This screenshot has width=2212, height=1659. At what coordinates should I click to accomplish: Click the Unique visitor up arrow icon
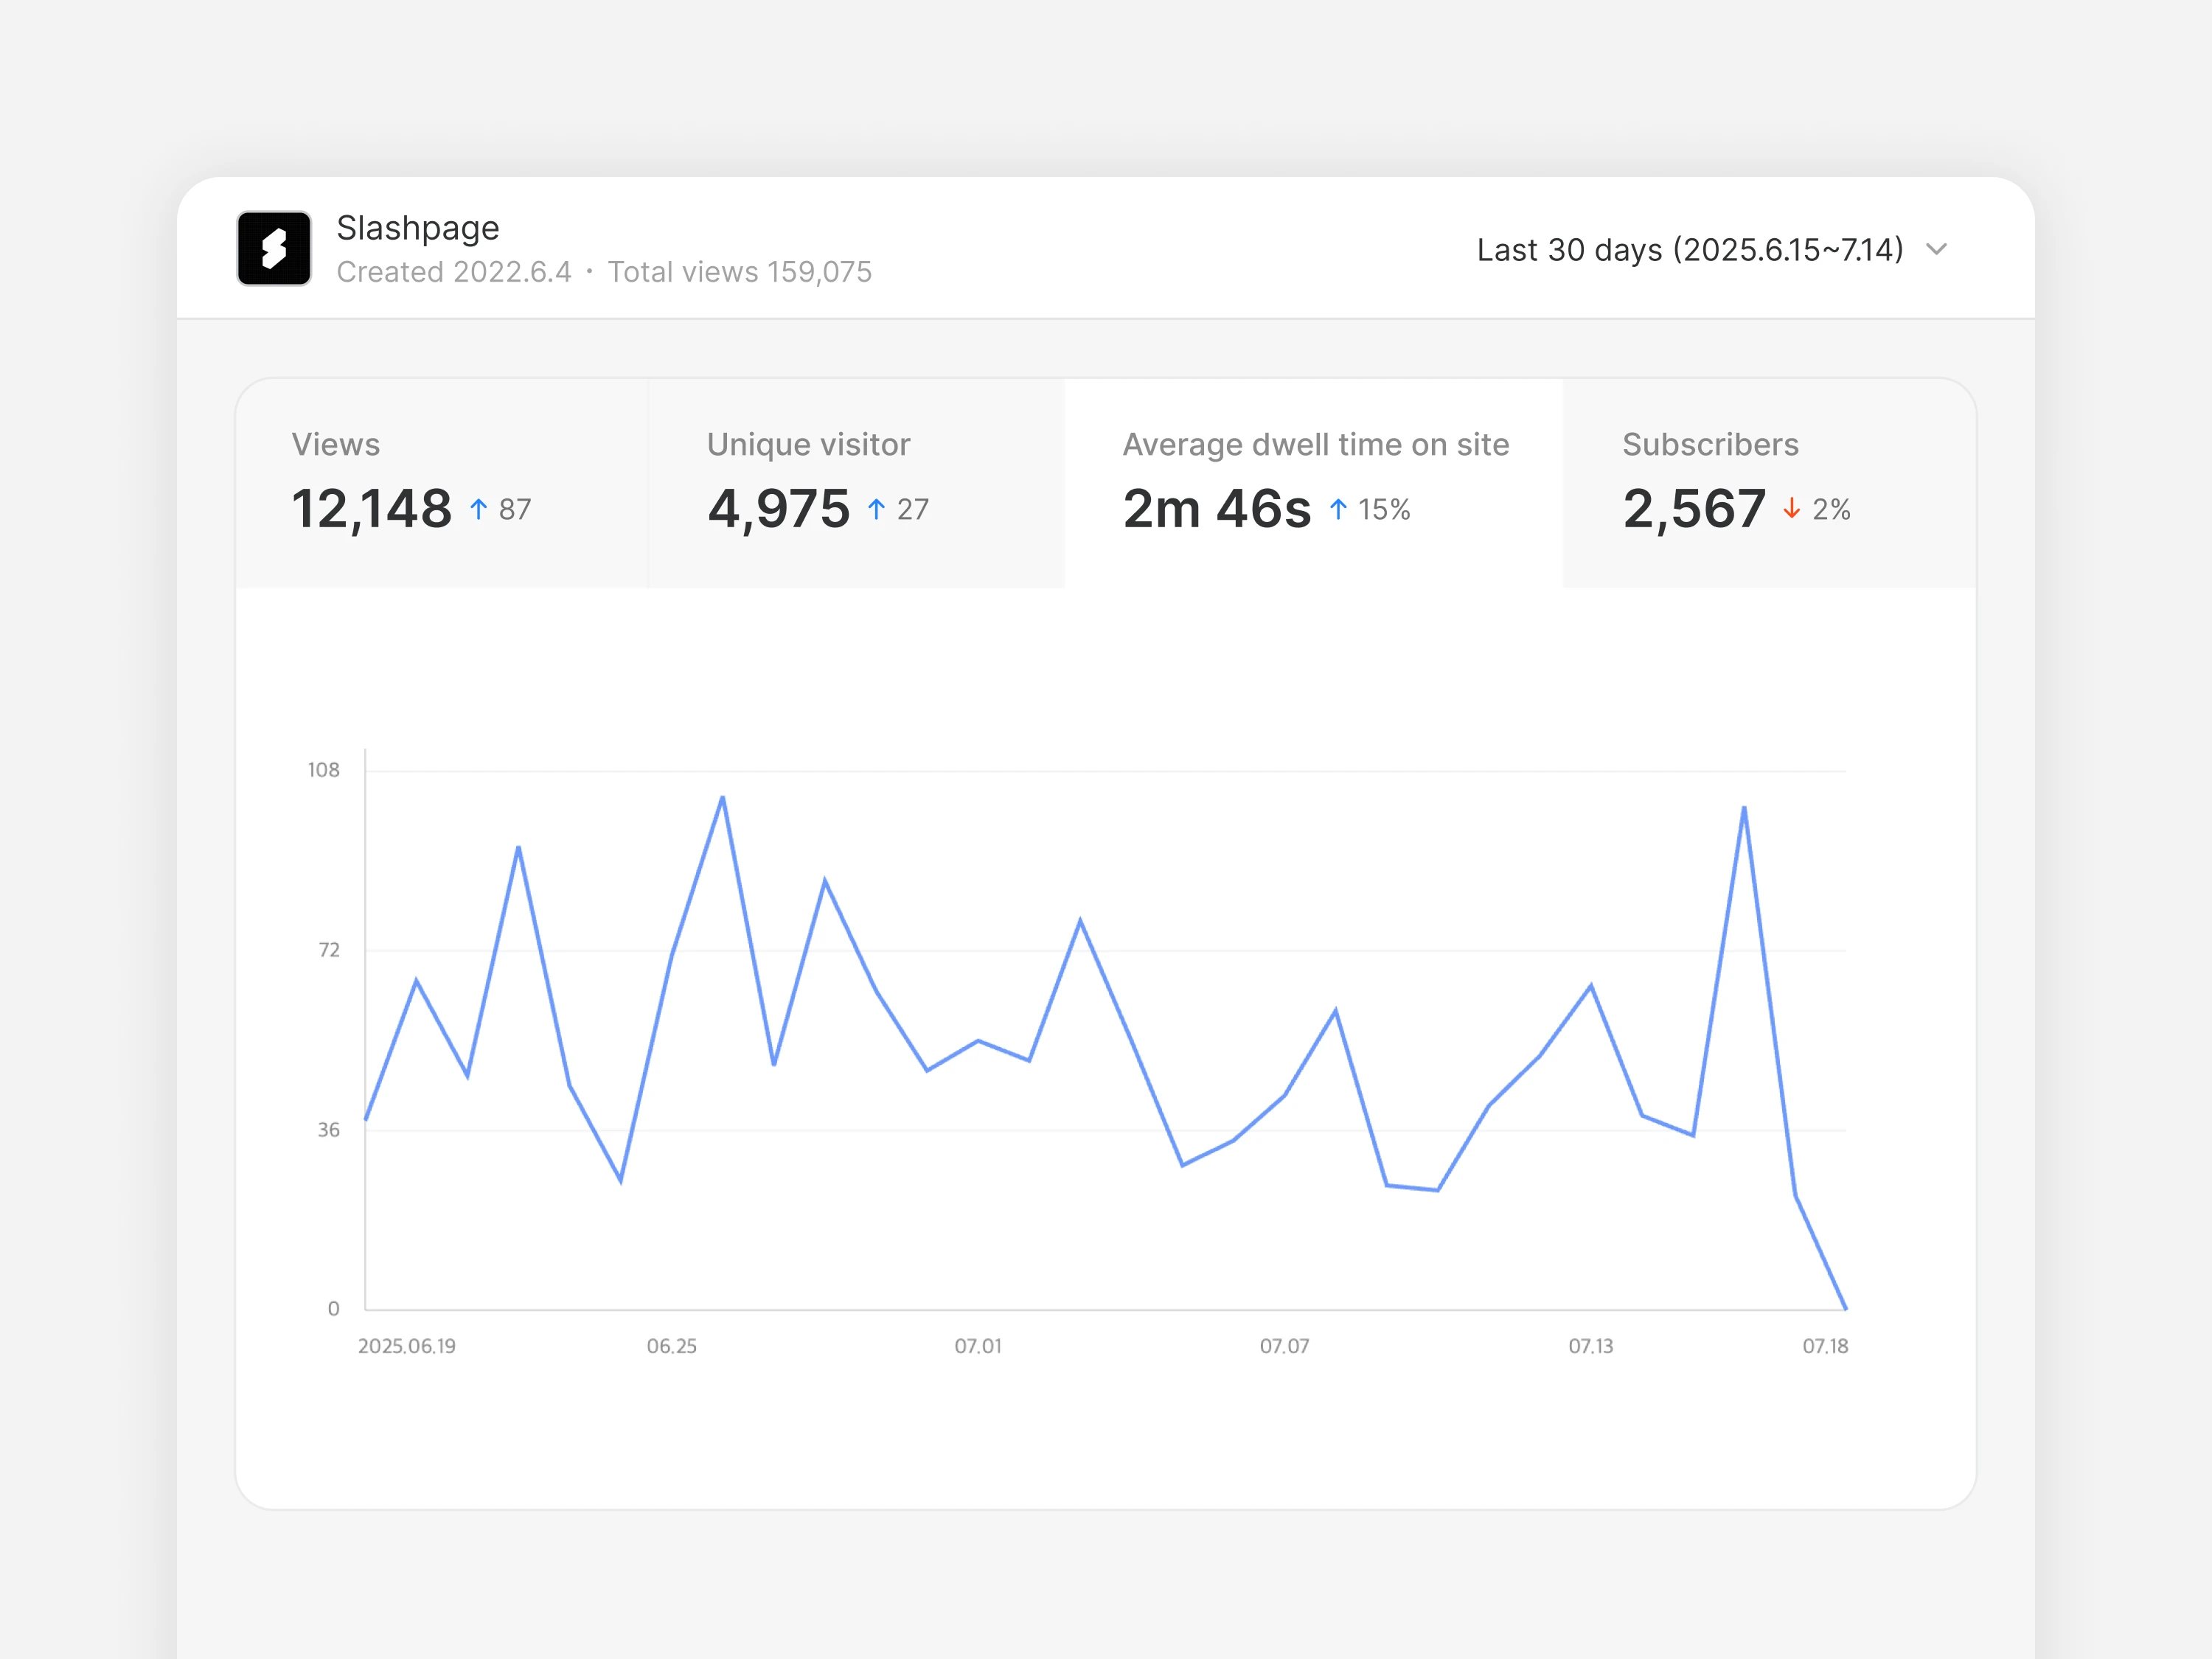(877, 509)
